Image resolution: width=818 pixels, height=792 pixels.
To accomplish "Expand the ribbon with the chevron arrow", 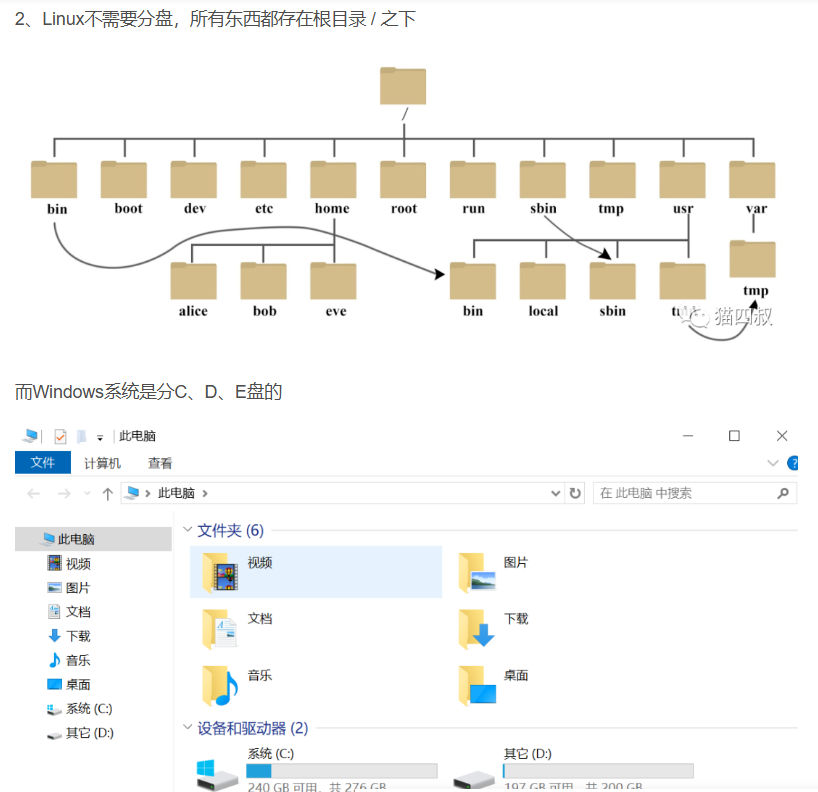I will (x=772, y=463).
